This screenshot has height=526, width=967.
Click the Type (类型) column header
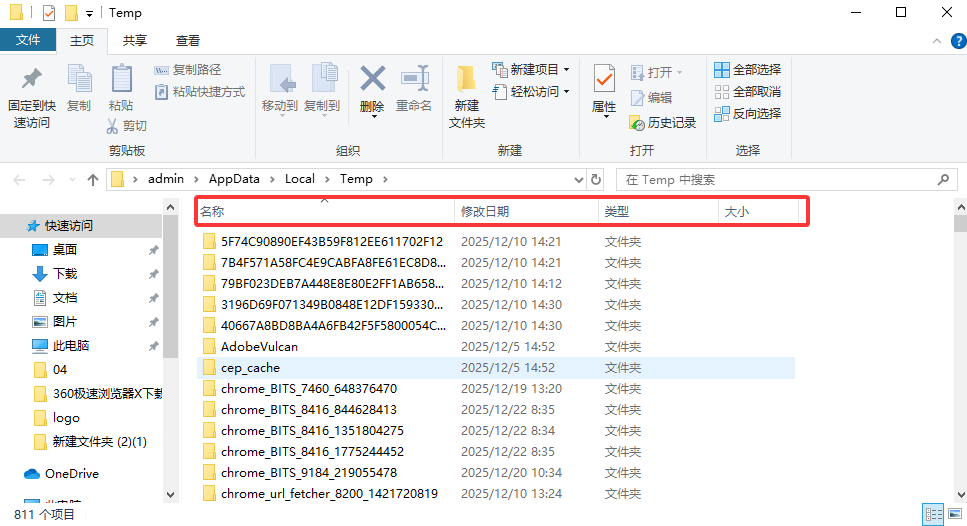coord(658,212)
